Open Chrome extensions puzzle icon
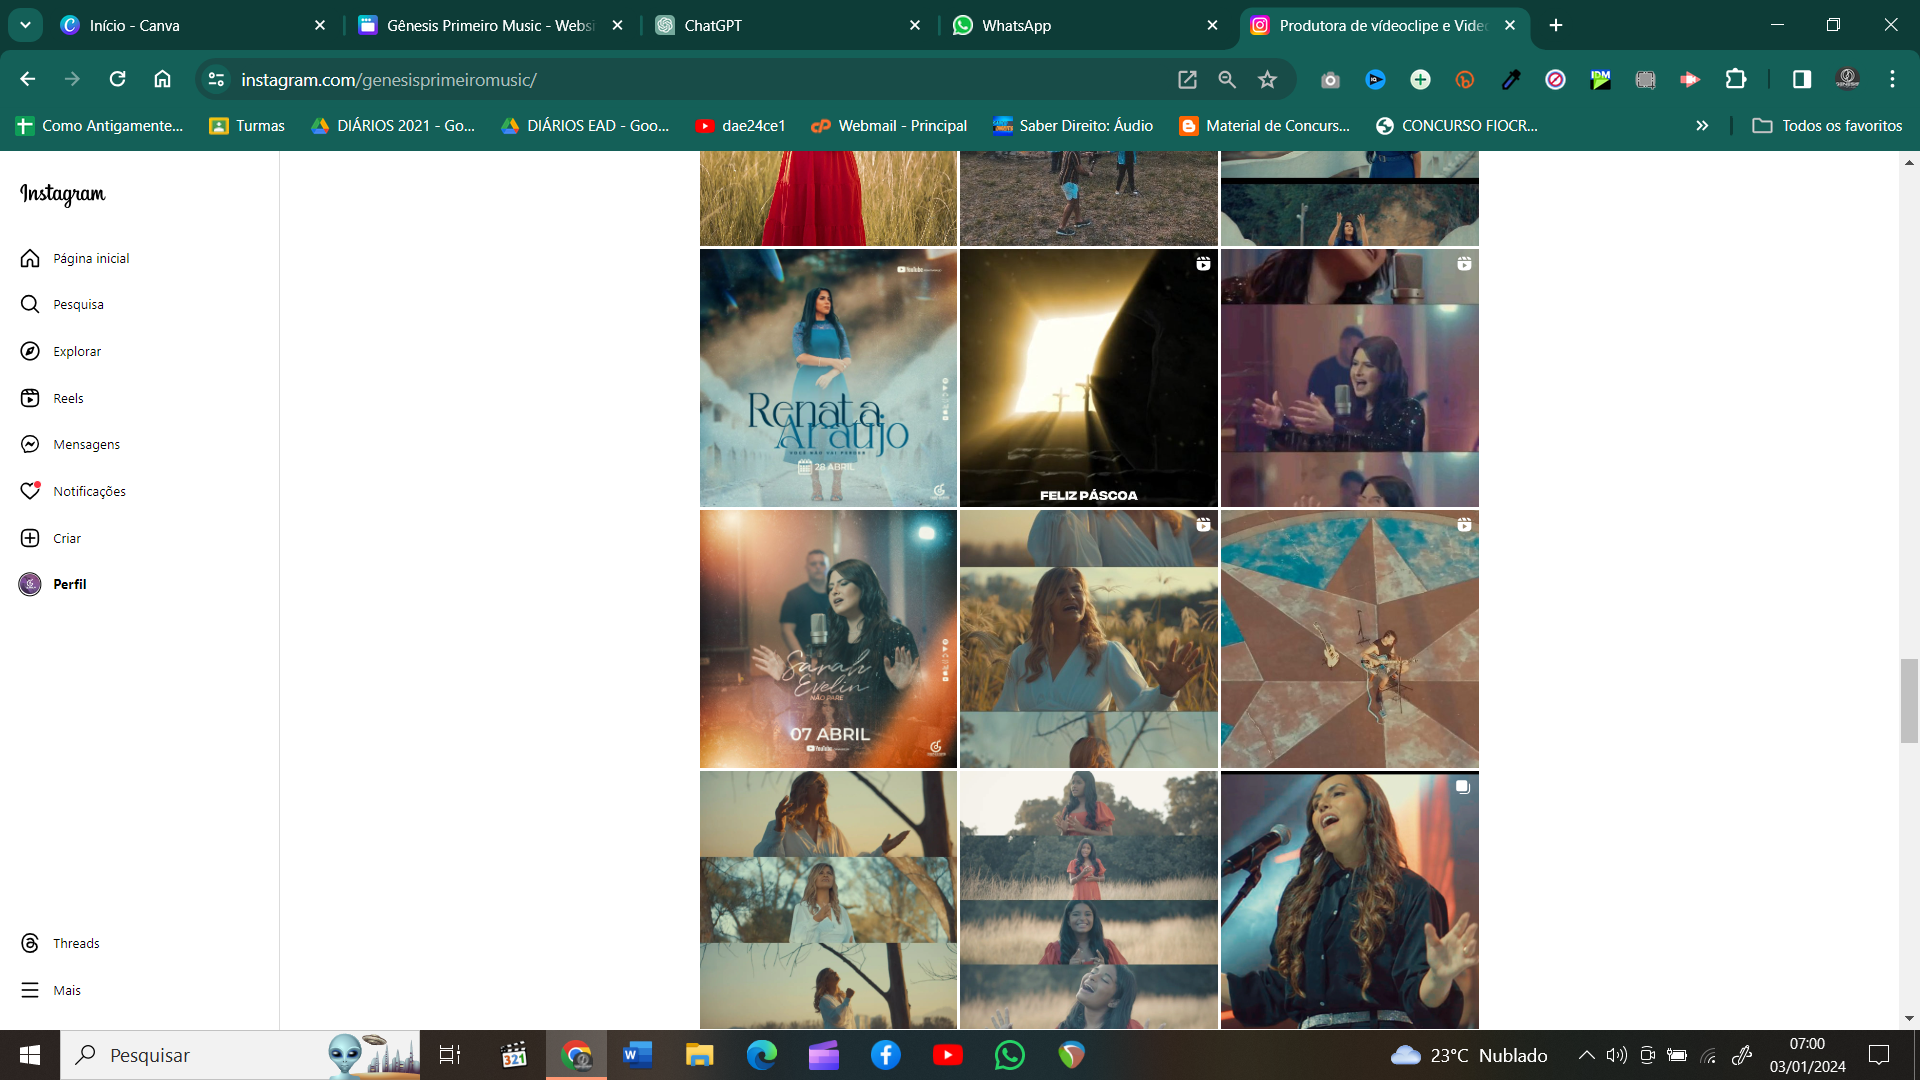Screen dimensions: 1920x1080 (1736, 79)
